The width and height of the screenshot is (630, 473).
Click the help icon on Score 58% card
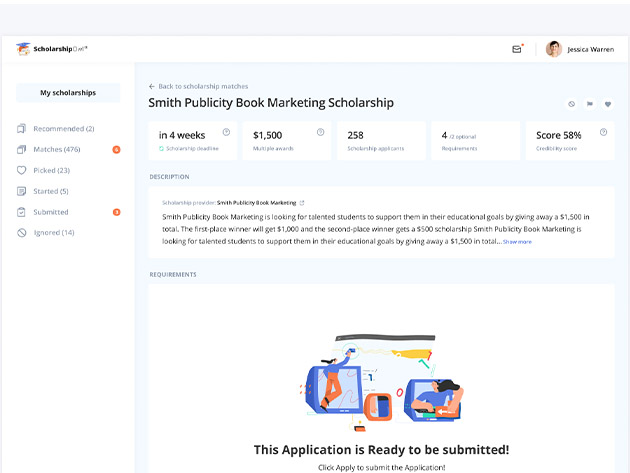pos(603,132)
